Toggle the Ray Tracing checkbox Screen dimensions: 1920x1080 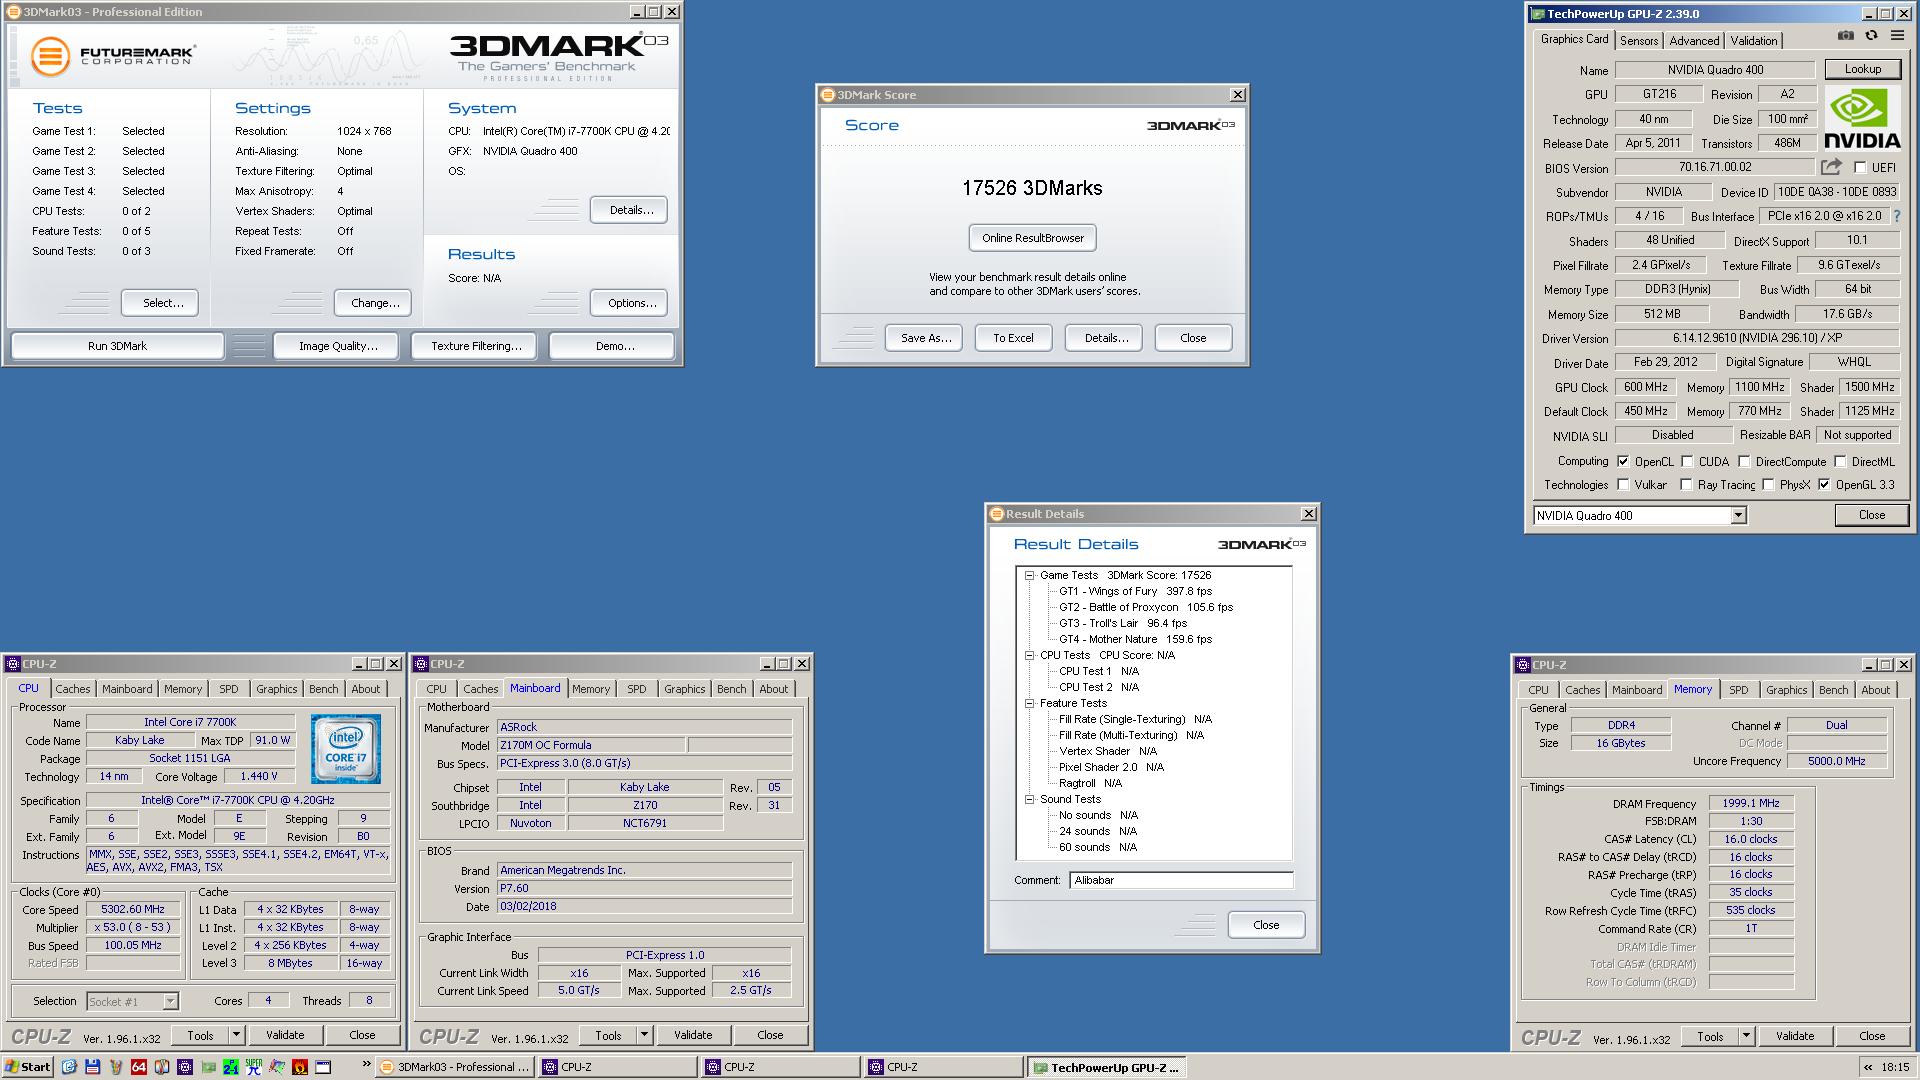[x=1686, y=485]
